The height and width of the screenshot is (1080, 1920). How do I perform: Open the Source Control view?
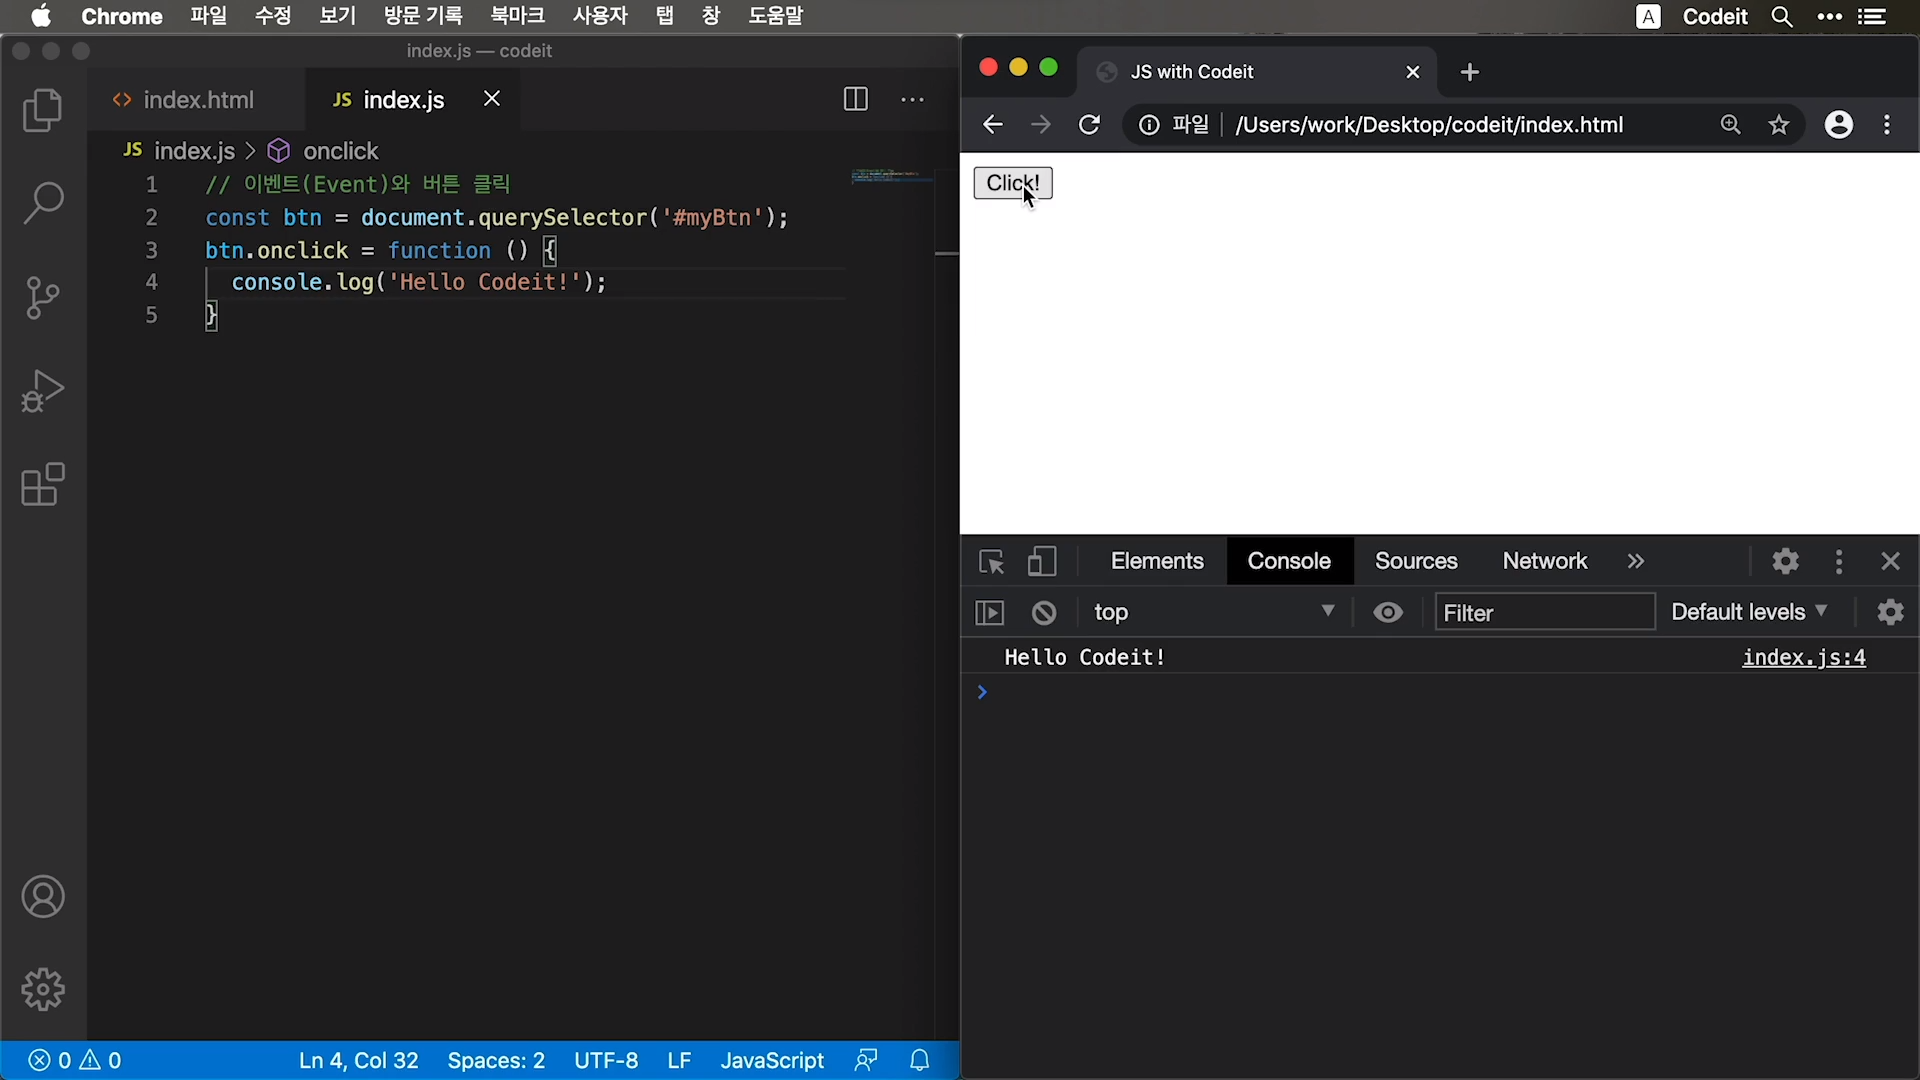42,297
